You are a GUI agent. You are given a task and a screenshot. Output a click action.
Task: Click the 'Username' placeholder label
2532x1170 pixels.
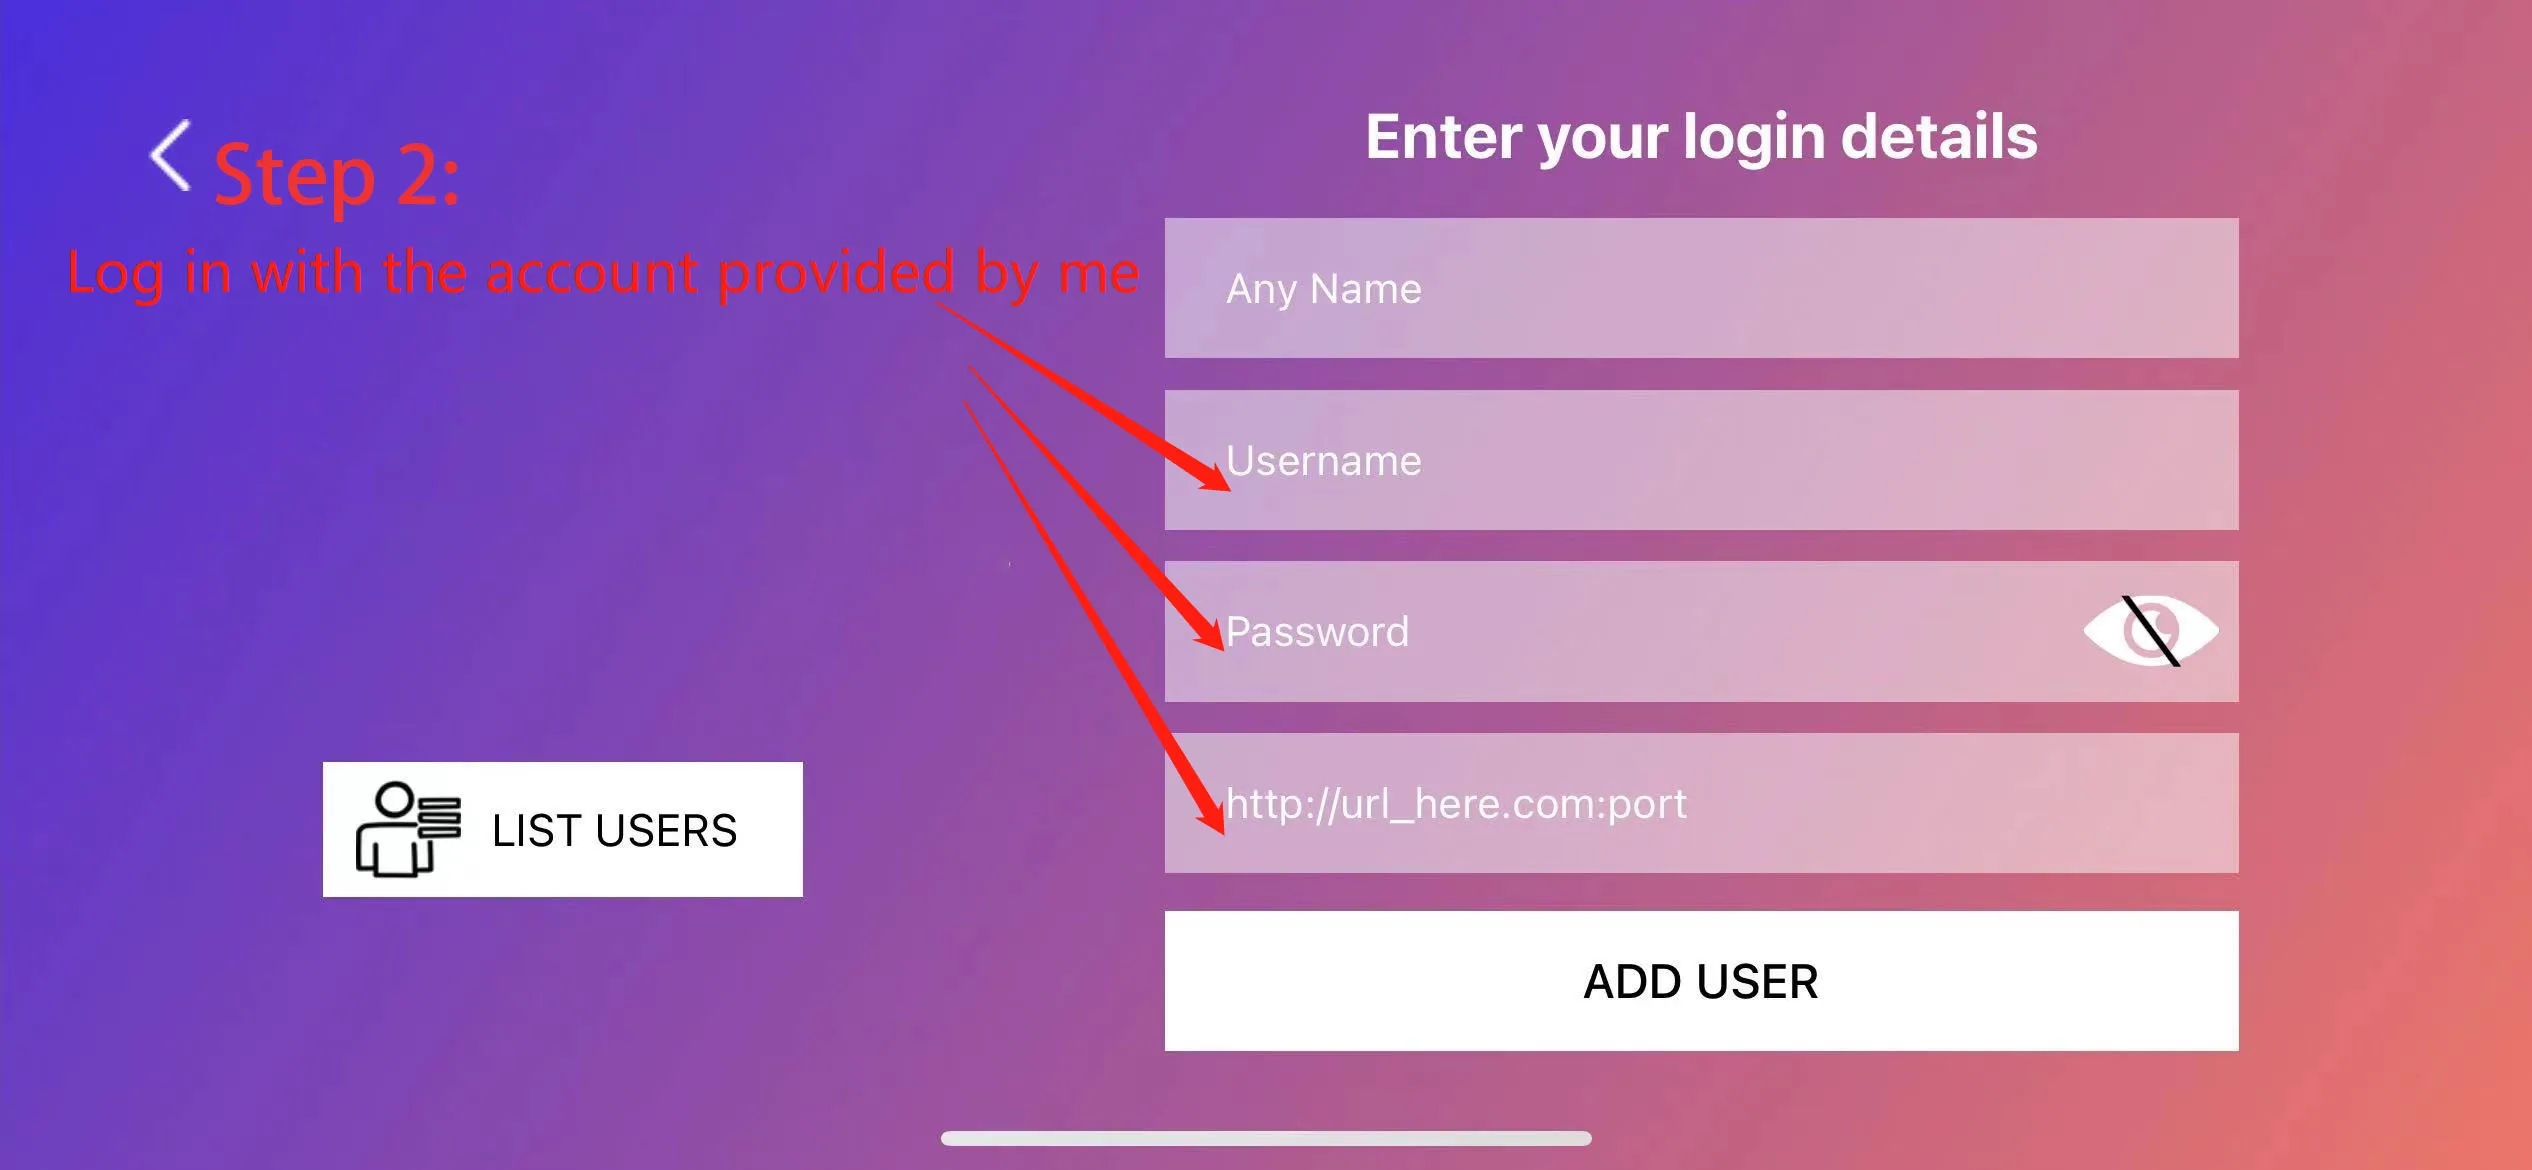pos(1323,461)
